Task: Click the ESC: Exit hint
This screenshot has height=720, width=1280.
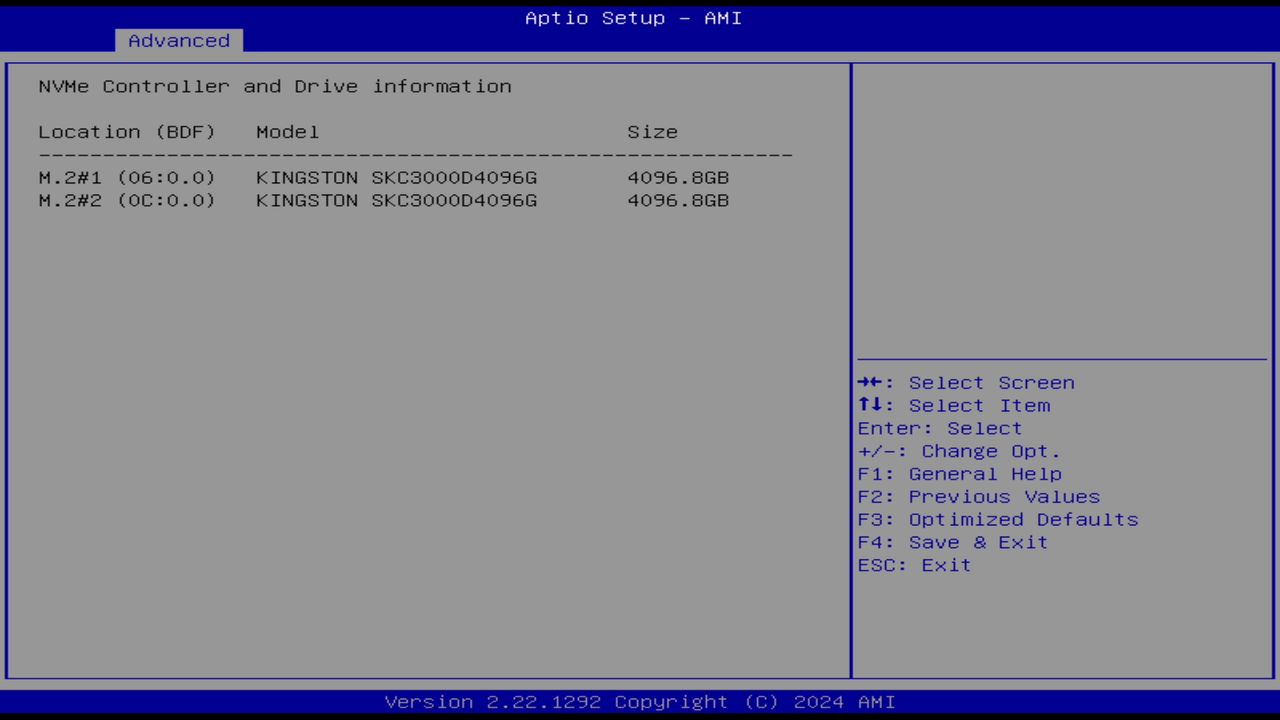Action: [914, 566]
